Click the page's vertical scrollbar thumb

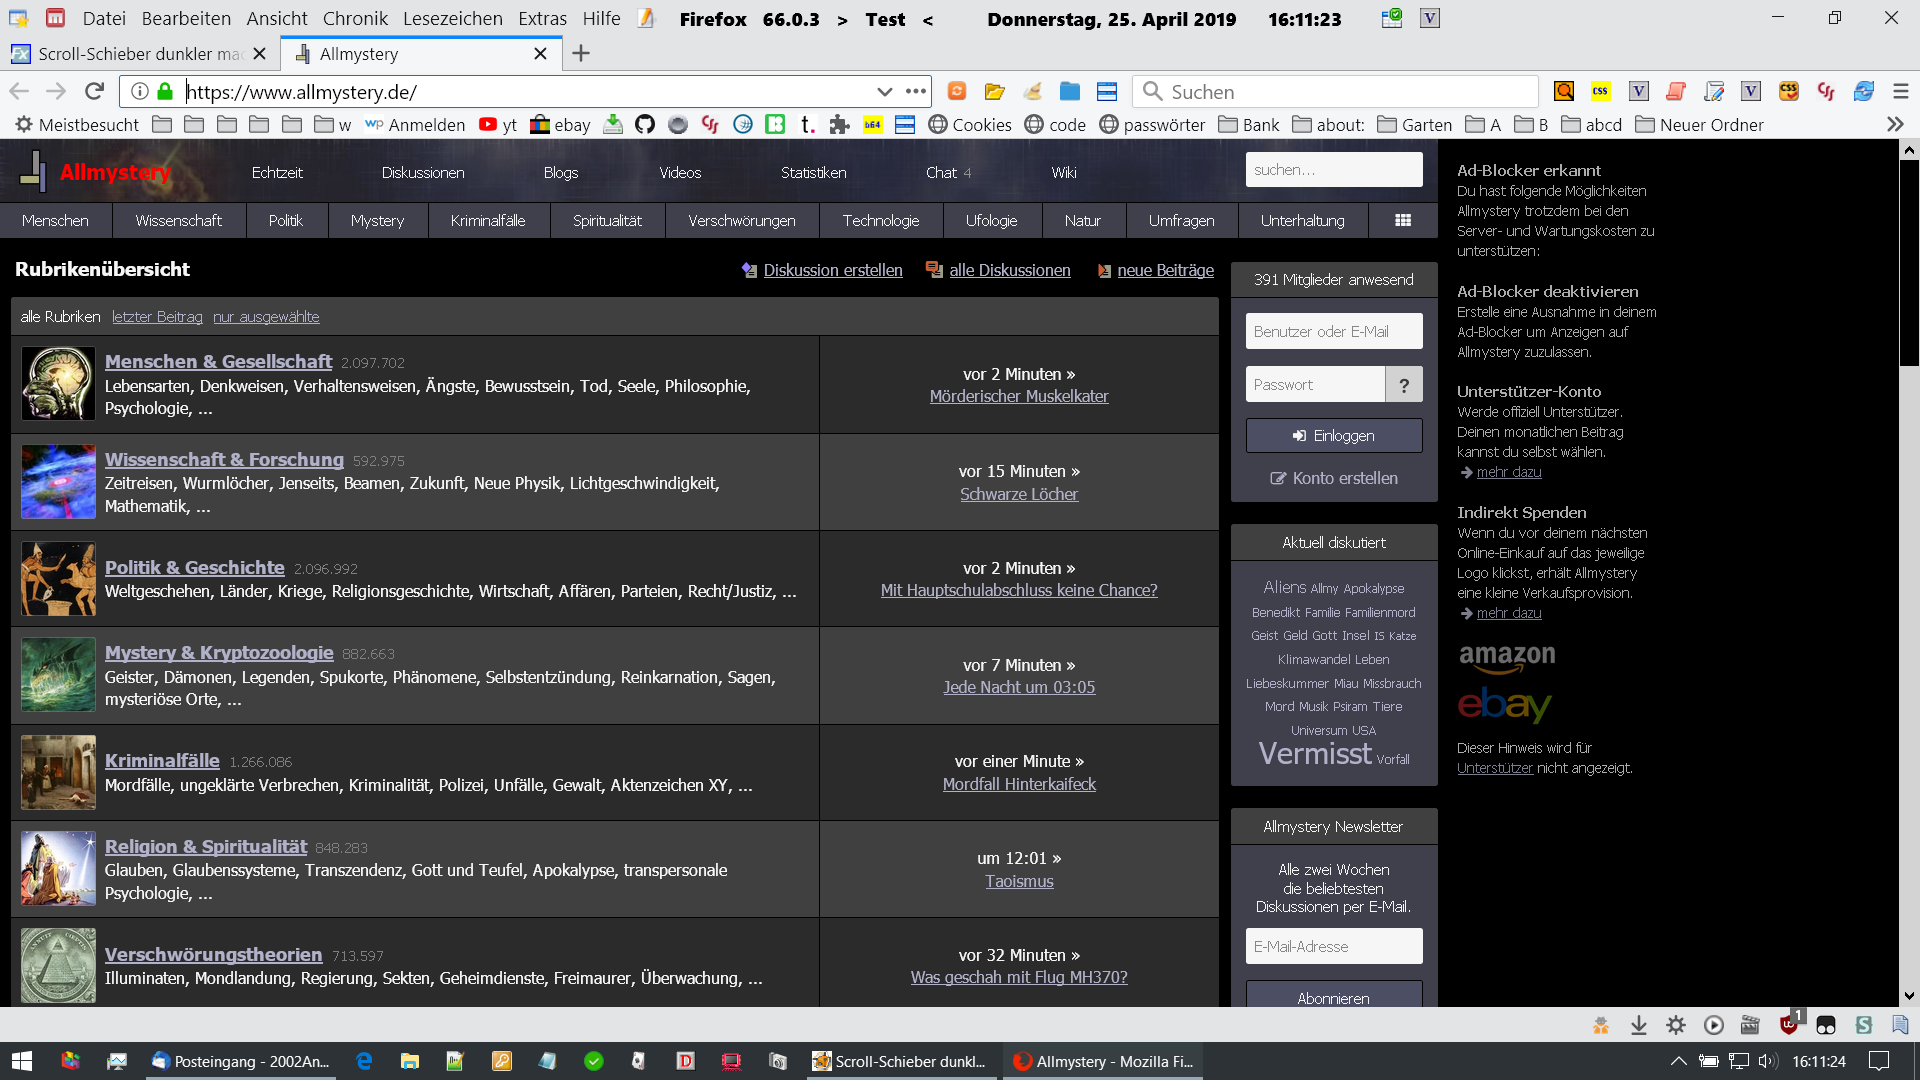tap(1909, 262)
